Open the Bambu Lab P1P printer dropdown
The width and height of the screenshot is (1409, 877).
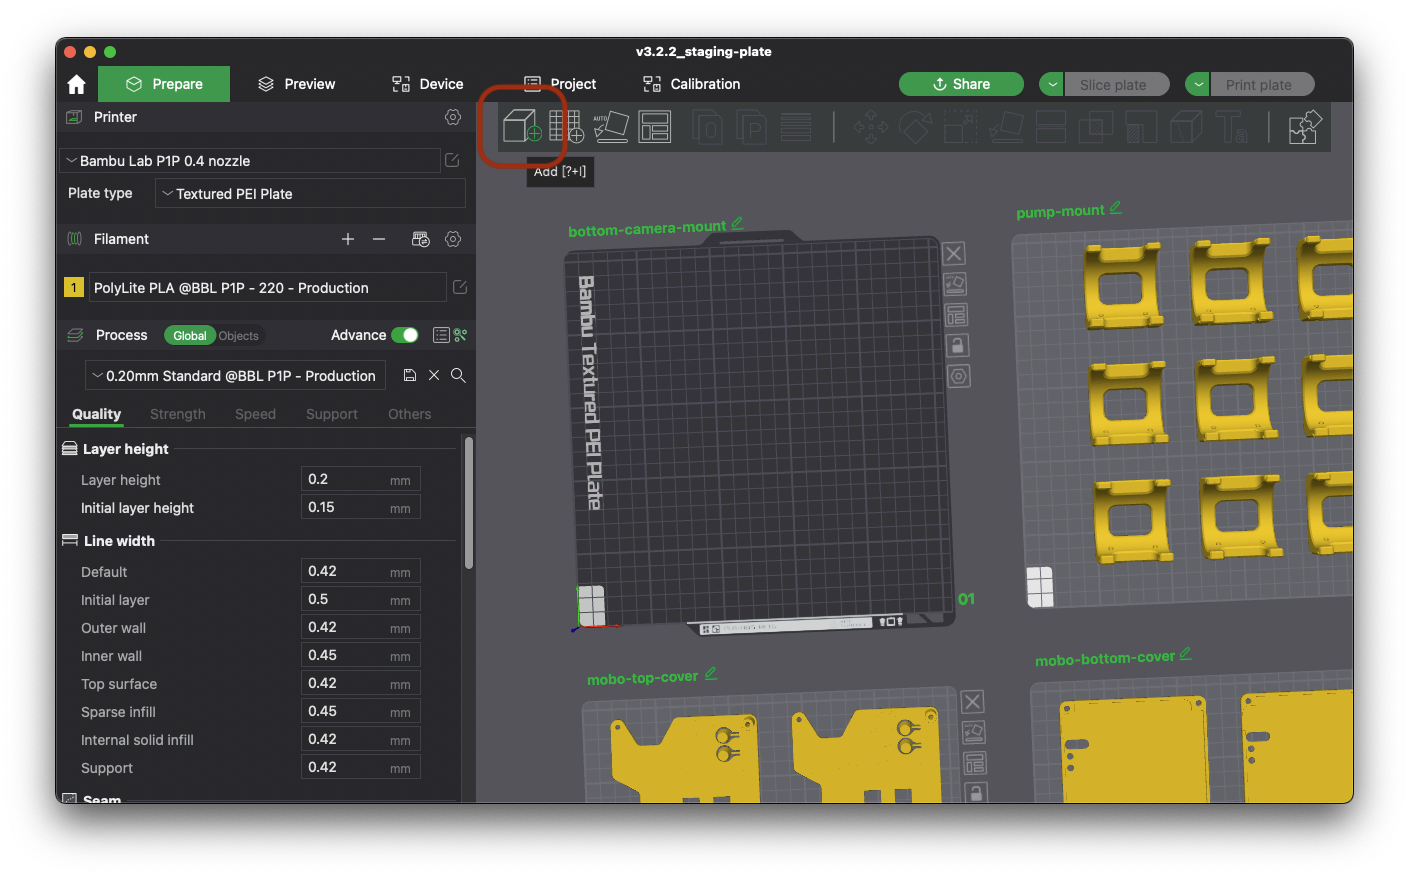[250, 161]
